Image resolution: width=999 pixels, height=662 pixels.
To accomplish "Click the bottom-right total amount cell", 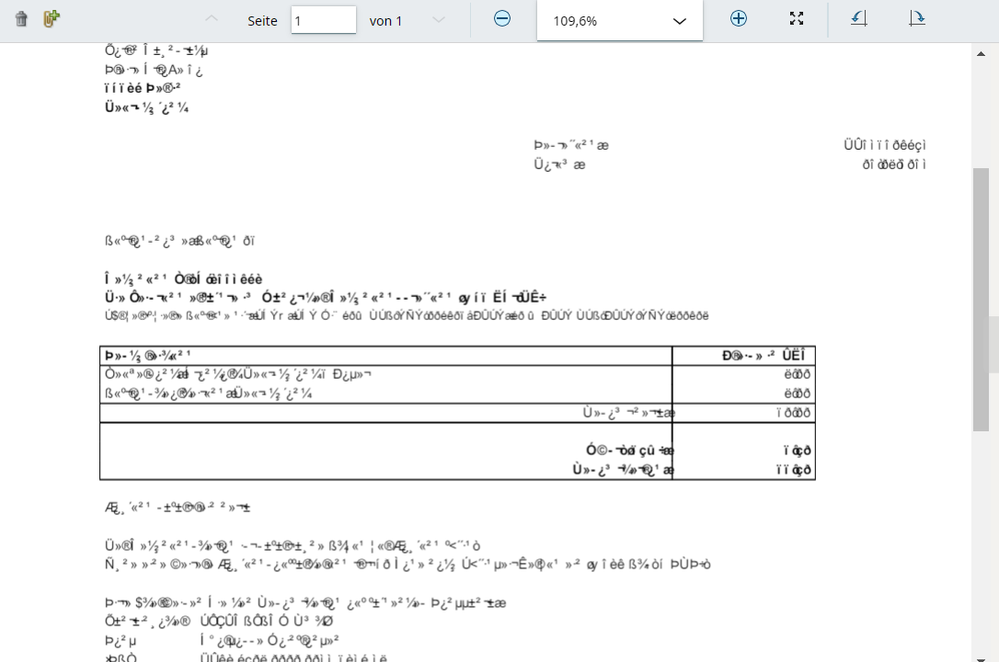I will (743, 470).
